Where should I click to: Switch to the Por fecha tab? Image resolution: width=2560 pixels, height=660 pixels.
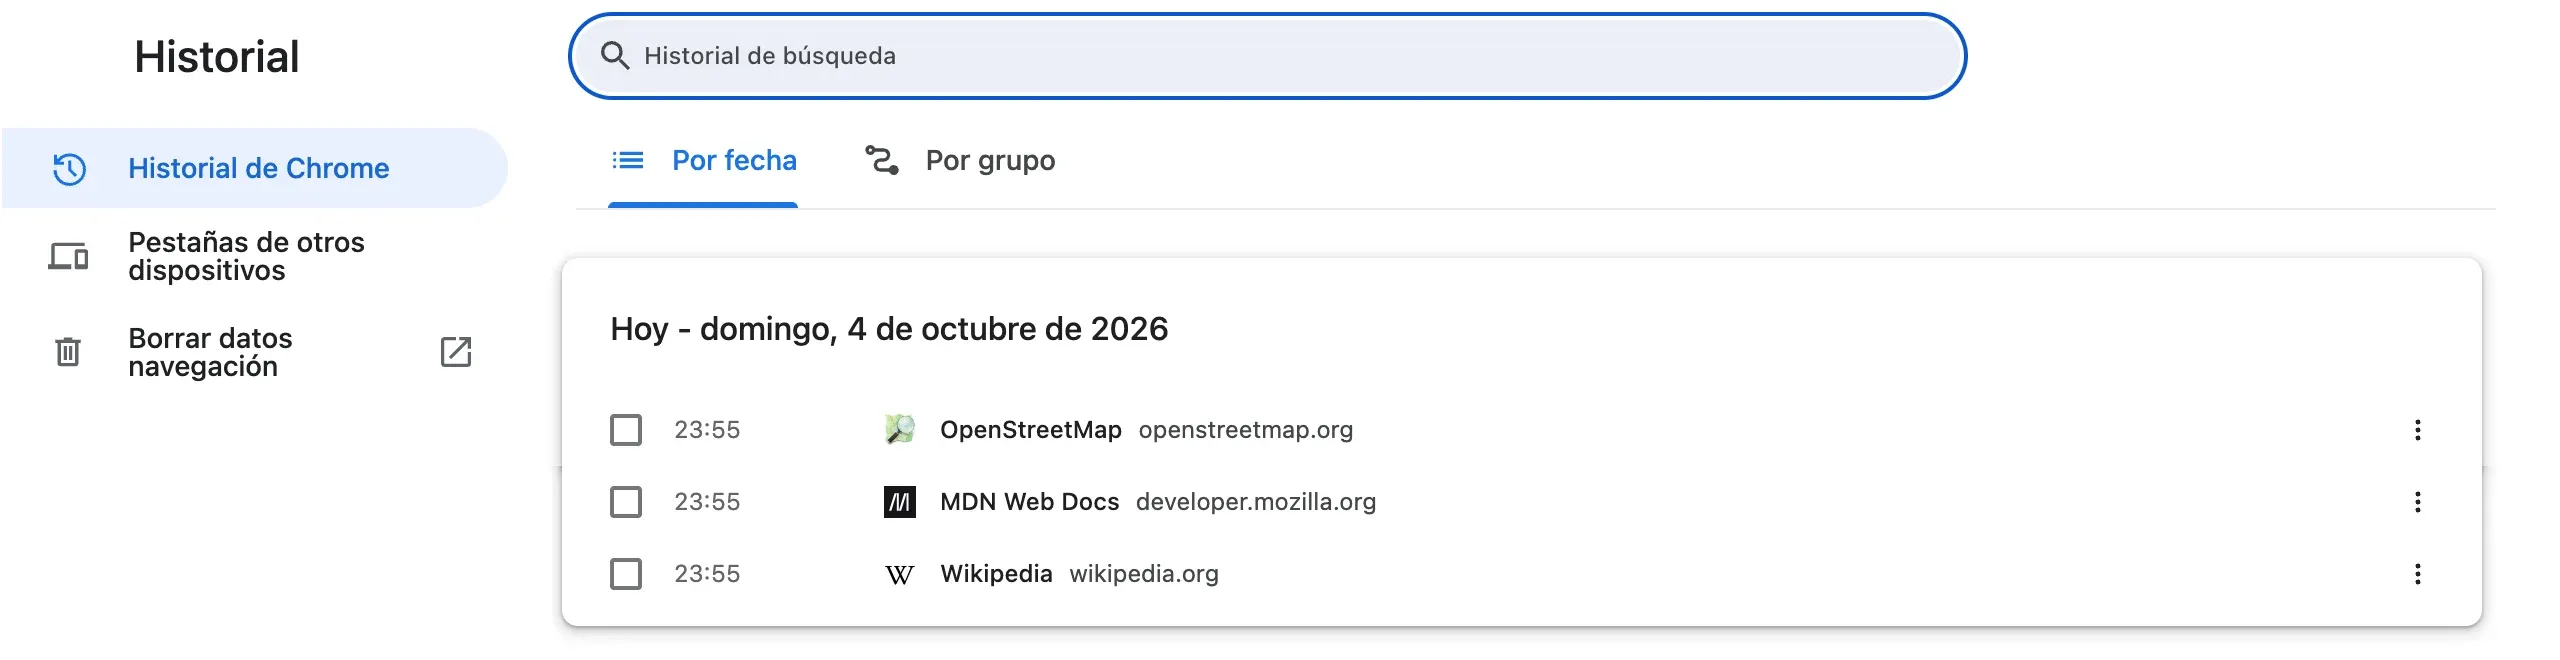tap(703, 161)
